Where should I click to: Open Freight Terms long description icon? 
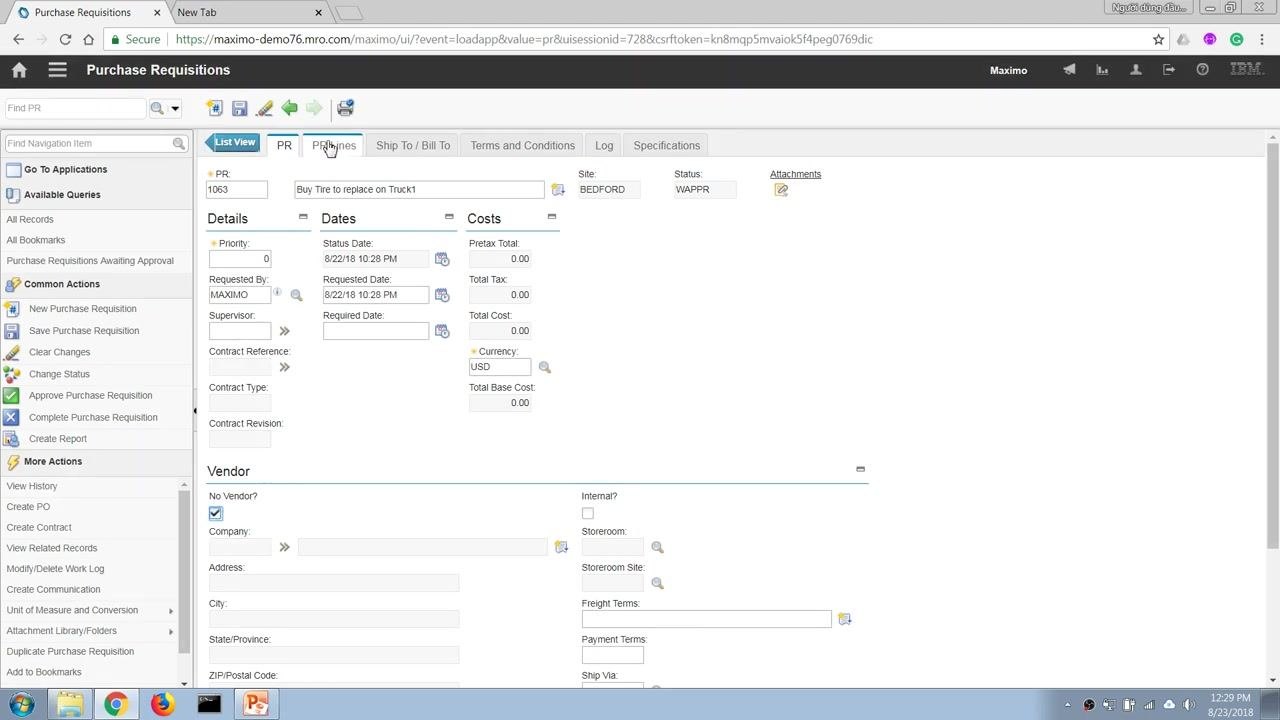[x=844, y=619]
